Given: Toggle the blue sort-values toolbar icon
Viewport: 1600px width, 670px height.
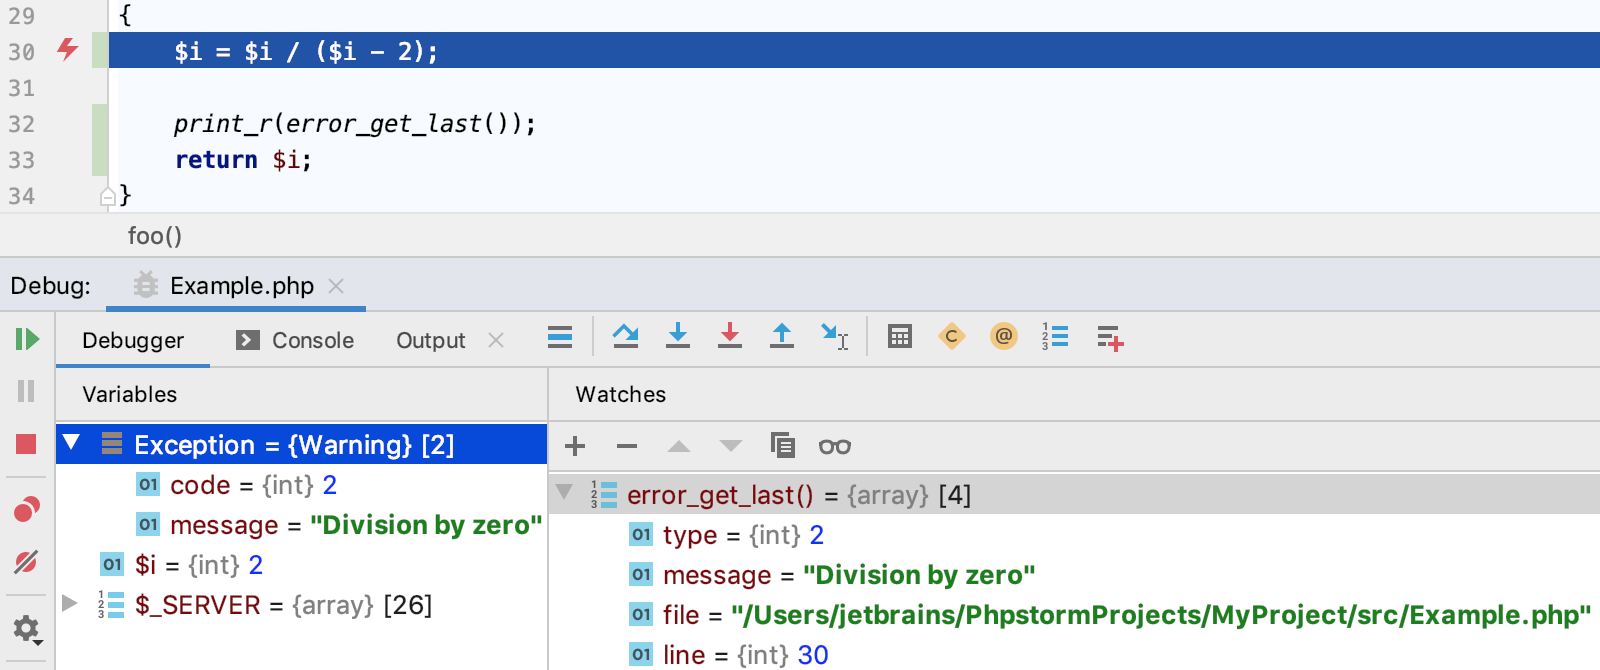Looking at the screenshot, I should point(1055,337).
